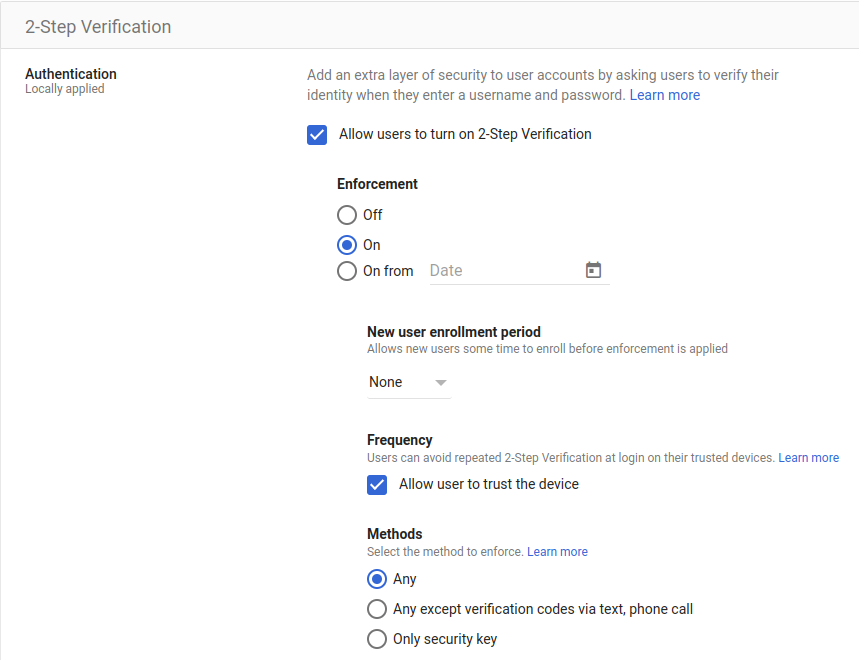This screenshot has width=859, height=660.
Task: Click the Enforcement section heading
Action: coord(377,183)
